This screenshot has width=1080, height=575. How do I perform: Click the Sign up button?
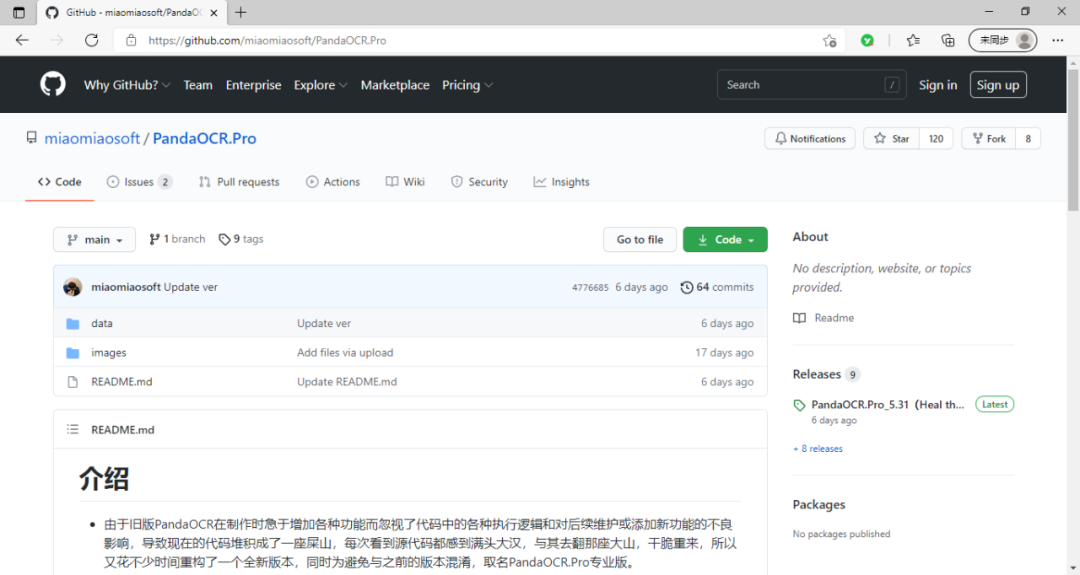click(x=998, y=85)
